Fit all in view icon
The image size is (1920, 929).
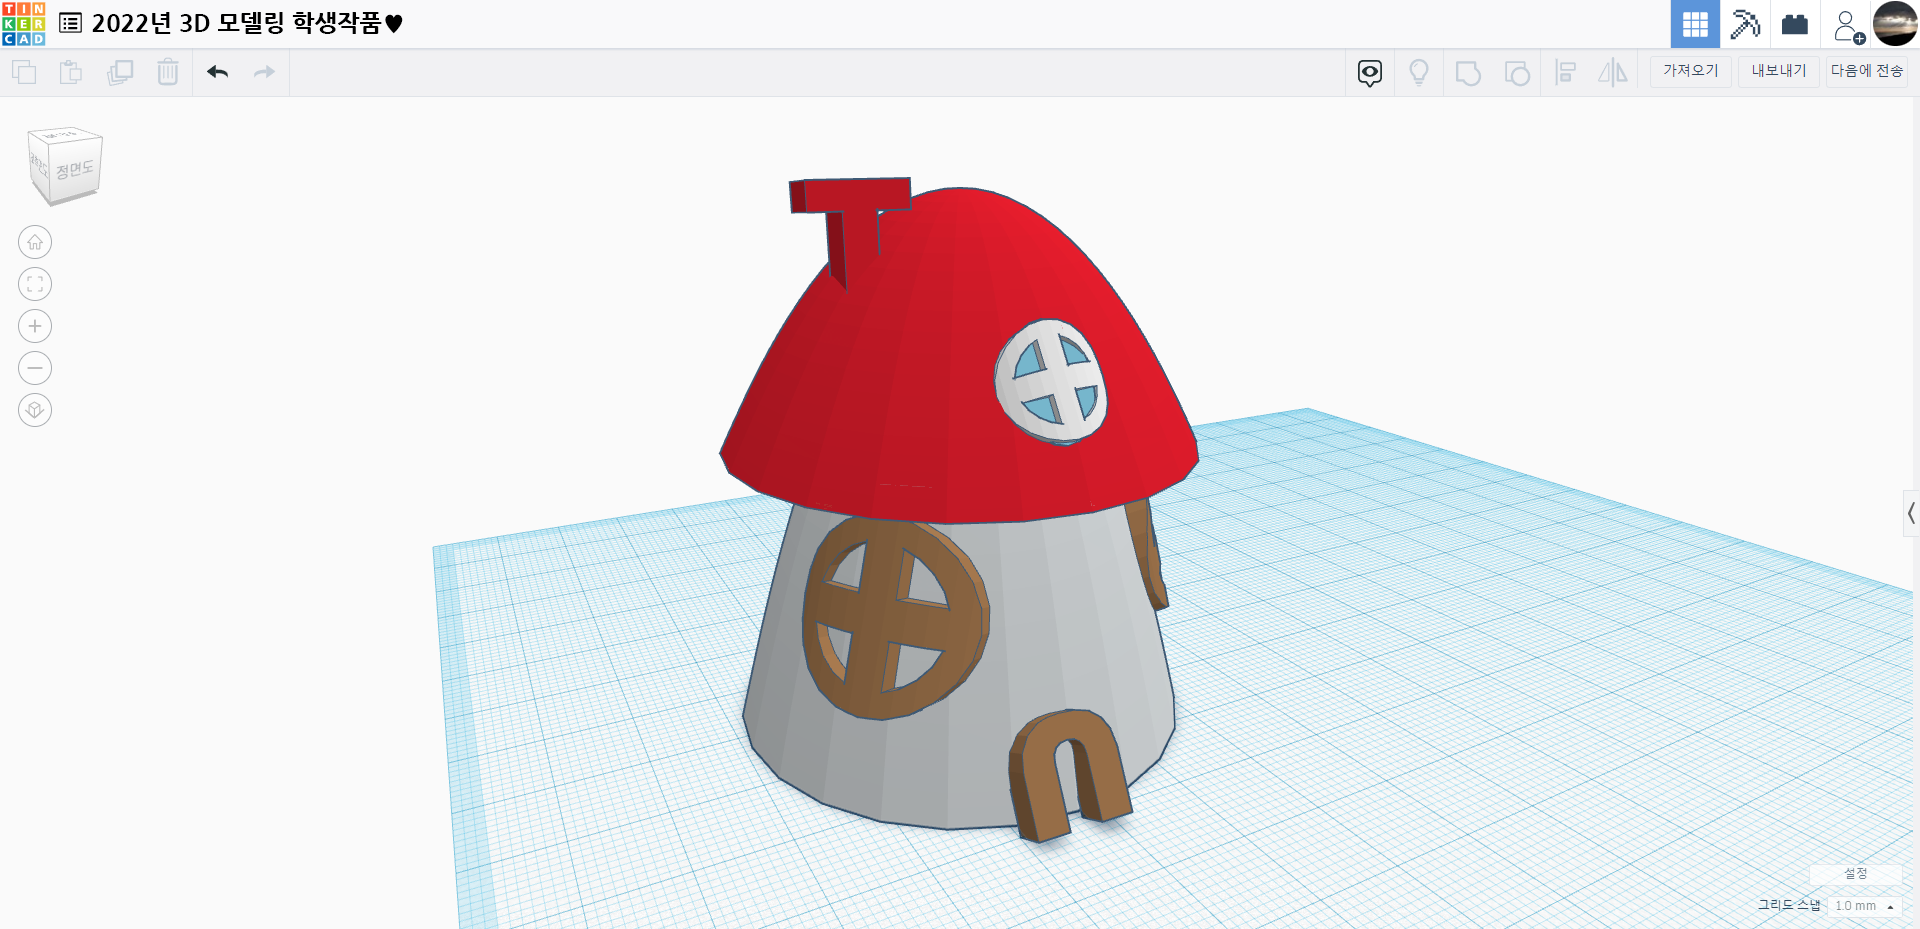(x=35, y=284)
